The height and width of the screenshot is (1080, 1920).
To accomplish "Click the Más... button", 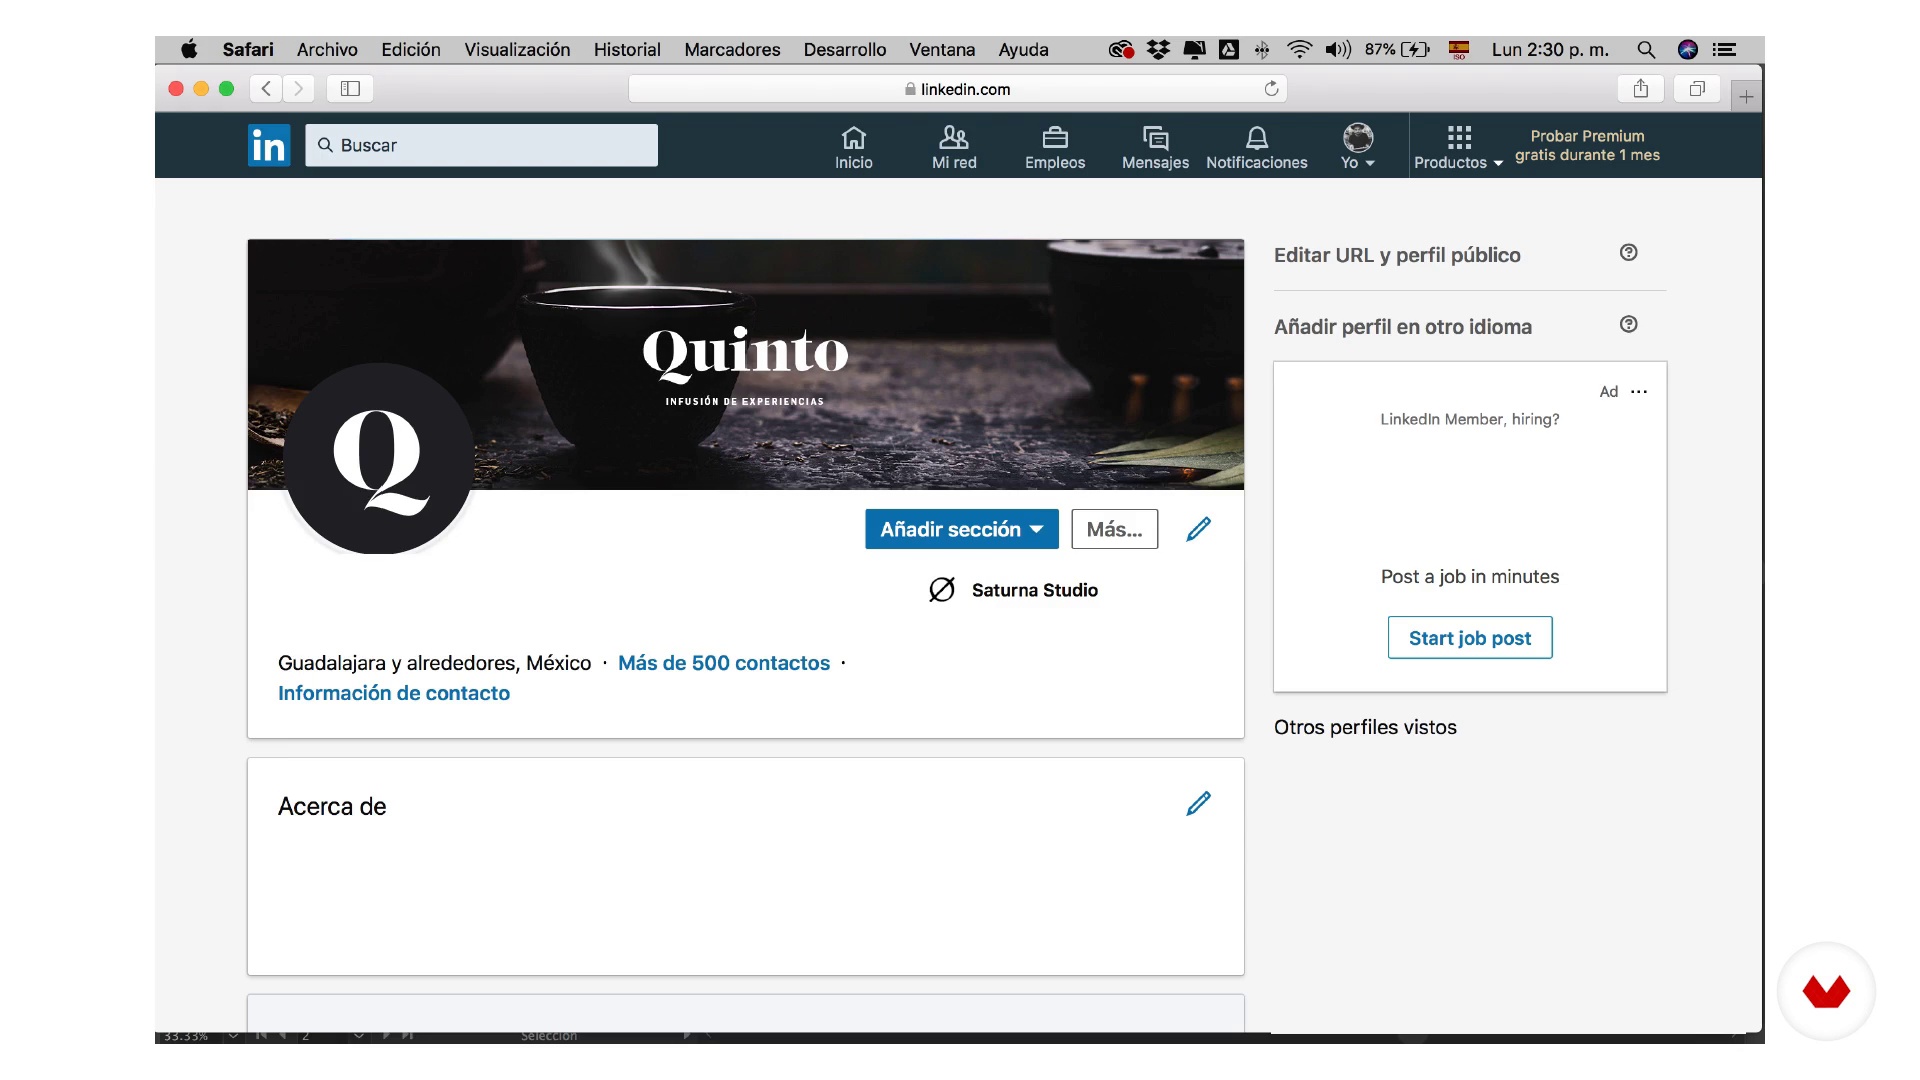I will coord(1115,529).
